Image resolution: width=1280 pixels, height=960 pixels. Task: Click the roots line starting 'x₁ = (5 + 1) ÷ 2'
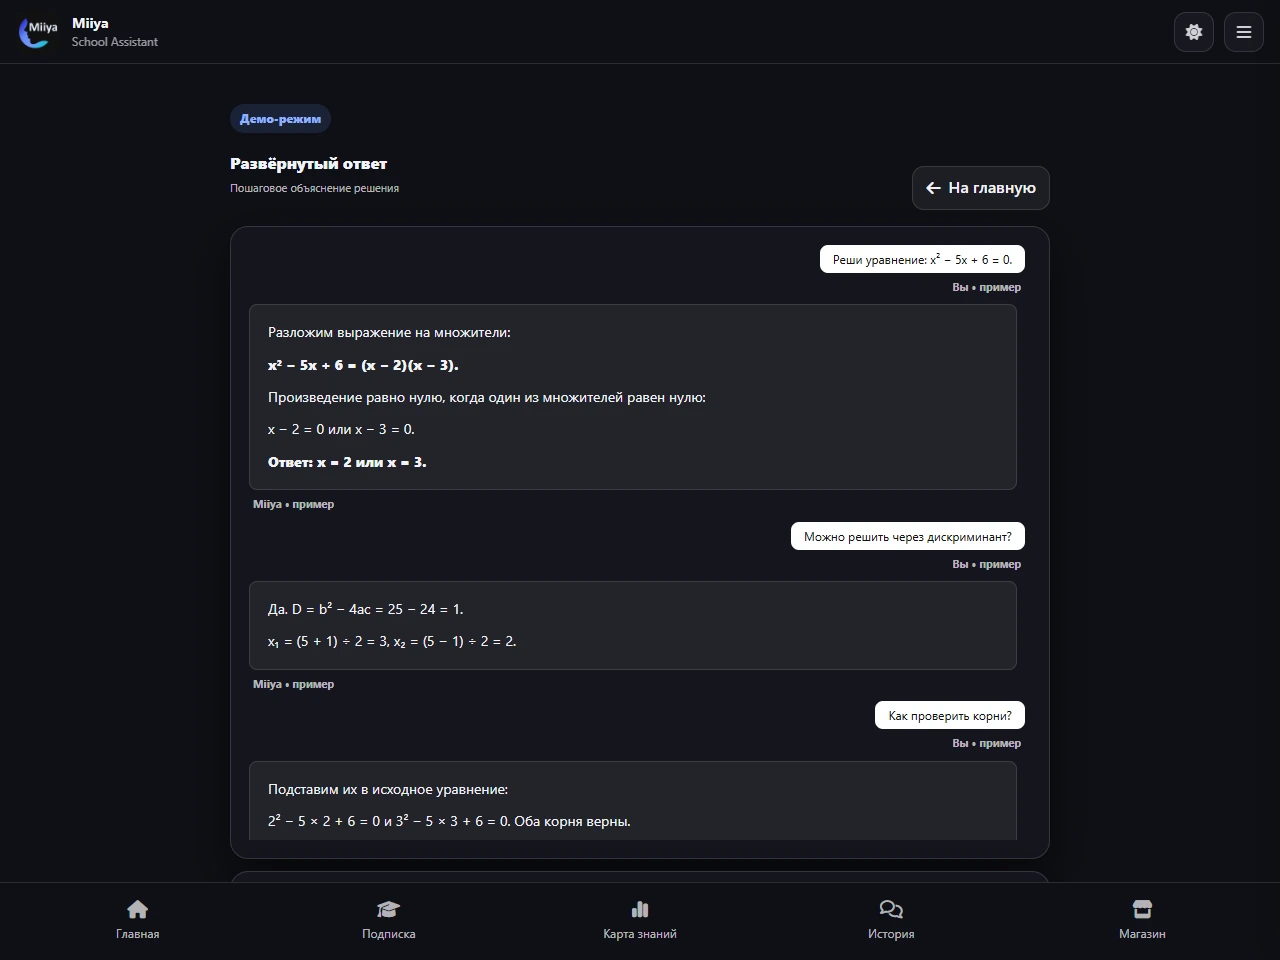[392, 641]
